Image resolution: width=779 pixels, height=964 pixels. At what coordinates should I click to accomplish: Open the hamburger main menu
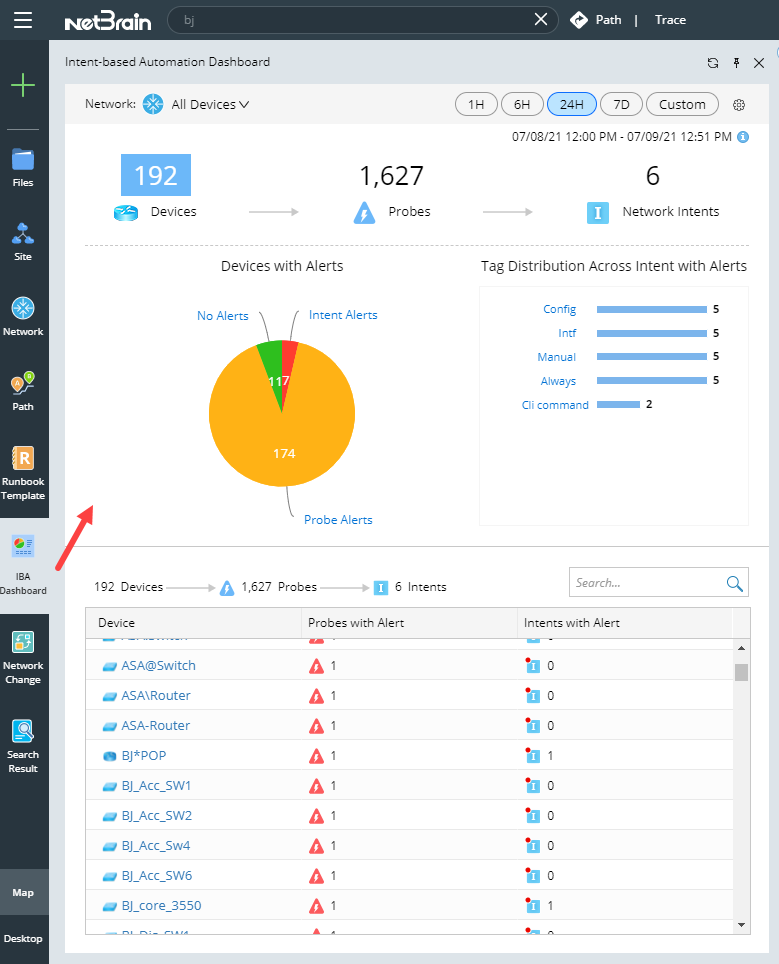[23, 20]
